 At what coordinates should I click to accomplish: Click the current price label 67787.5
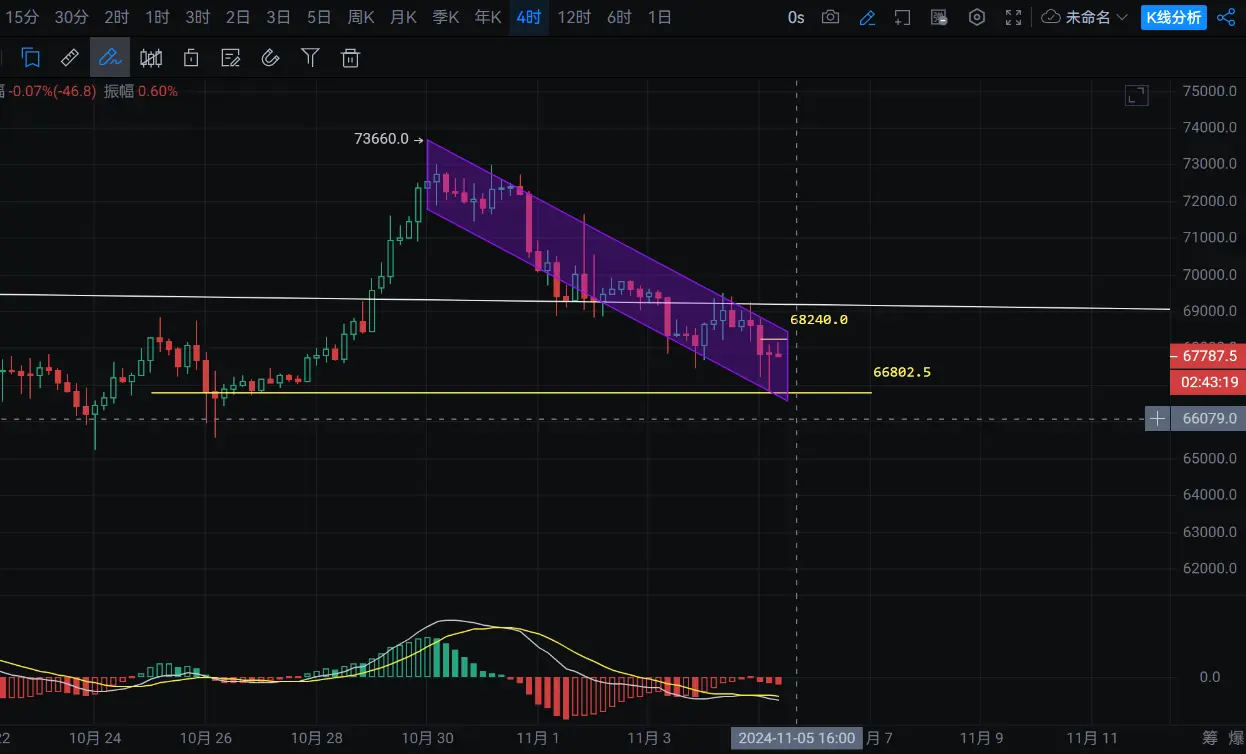(1207, 355)
